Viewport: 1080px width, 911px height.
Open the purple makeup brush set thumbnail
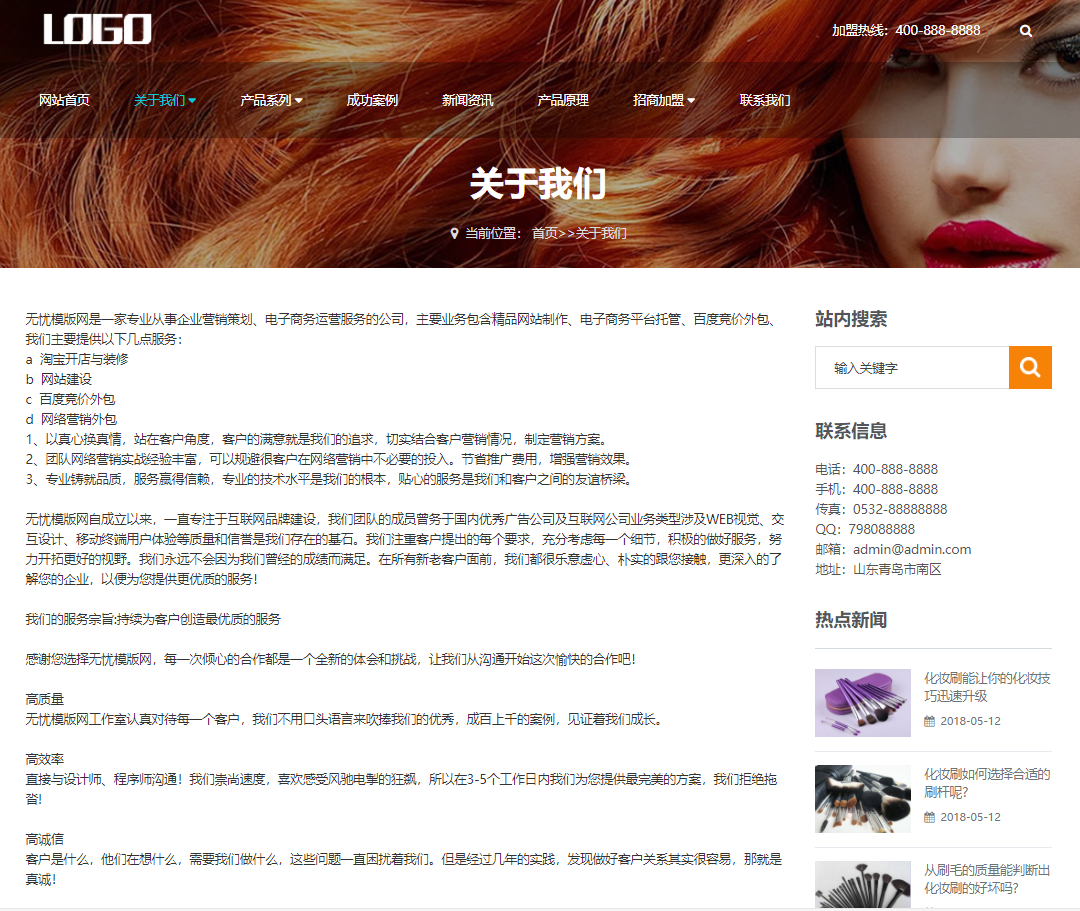(863, 703)
